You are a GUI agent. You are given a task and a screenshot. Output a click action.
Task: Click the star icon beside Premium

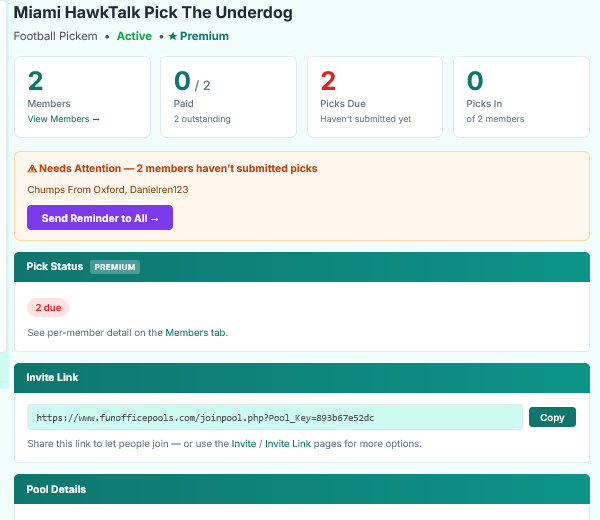(173, 36)
